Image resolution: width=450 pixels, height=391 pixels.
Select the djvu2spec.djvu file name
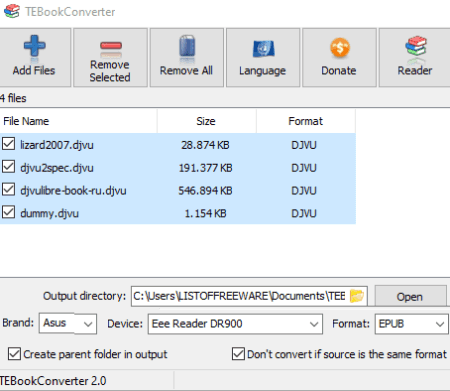pos(57,168)
